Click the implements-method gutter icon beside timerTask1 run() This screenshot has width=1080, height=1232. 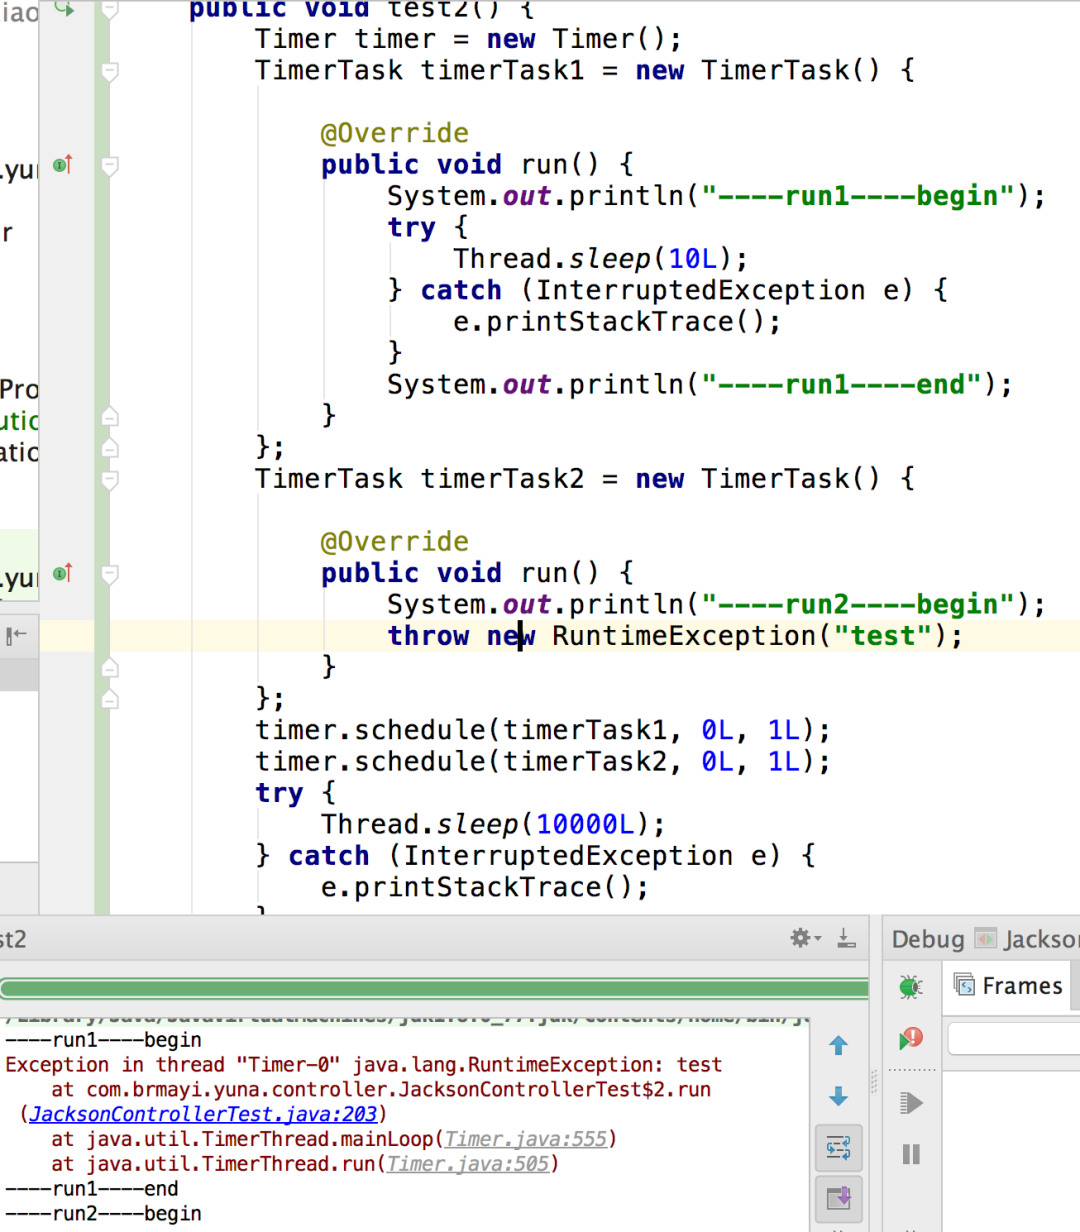[x=63, y=164]
